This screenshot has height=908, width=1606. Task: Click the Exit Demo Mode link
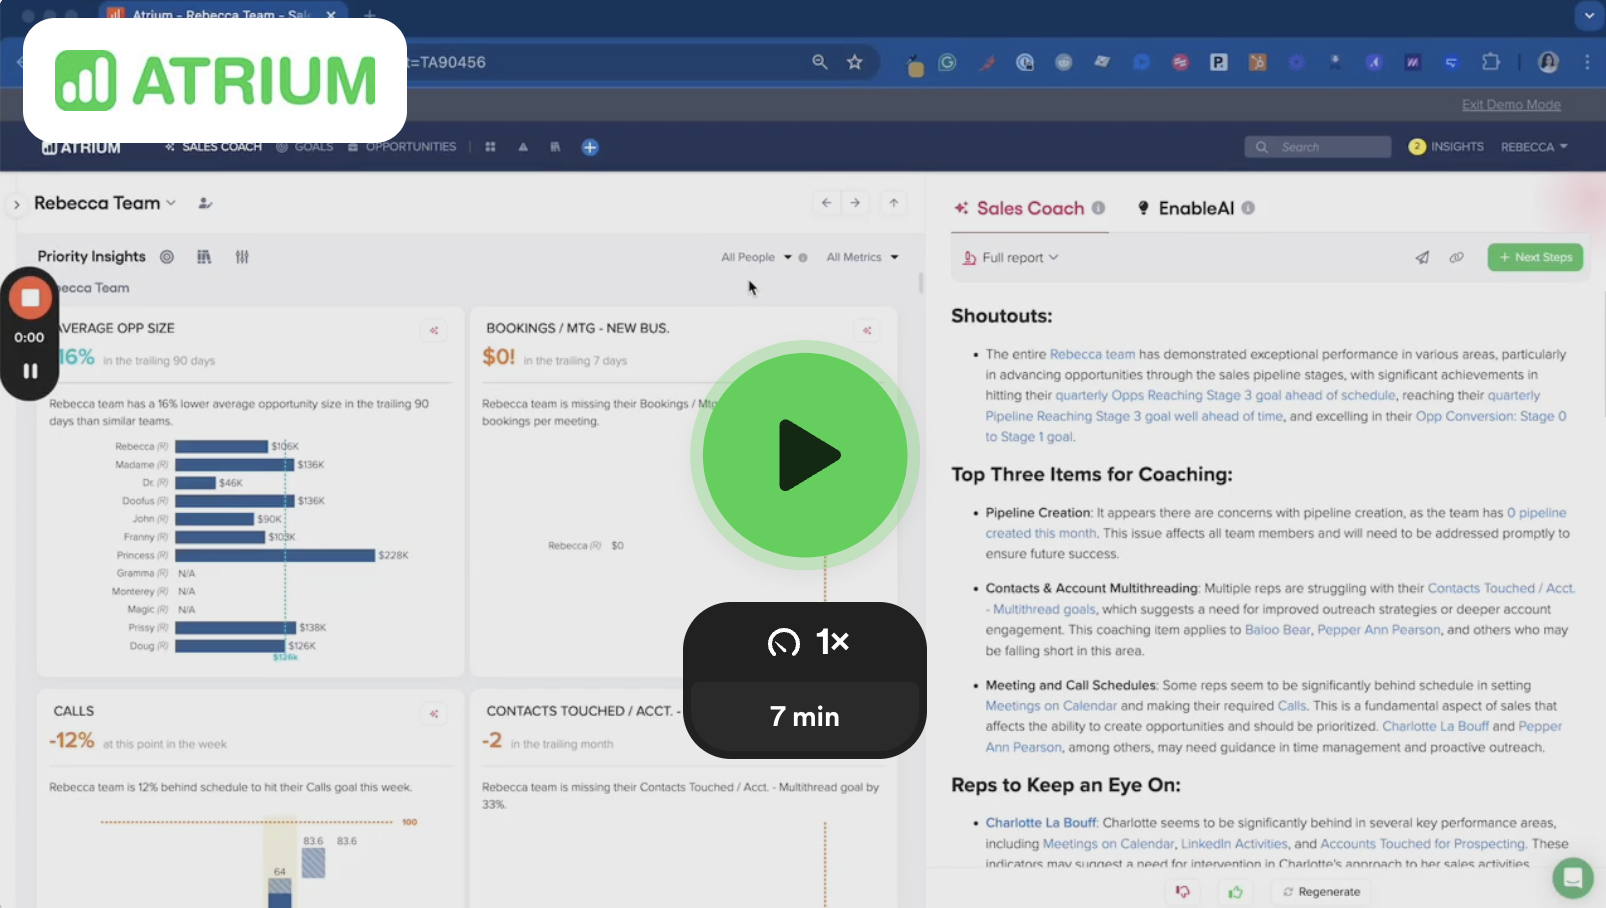pyautogui.click(x=1511, y=105)
